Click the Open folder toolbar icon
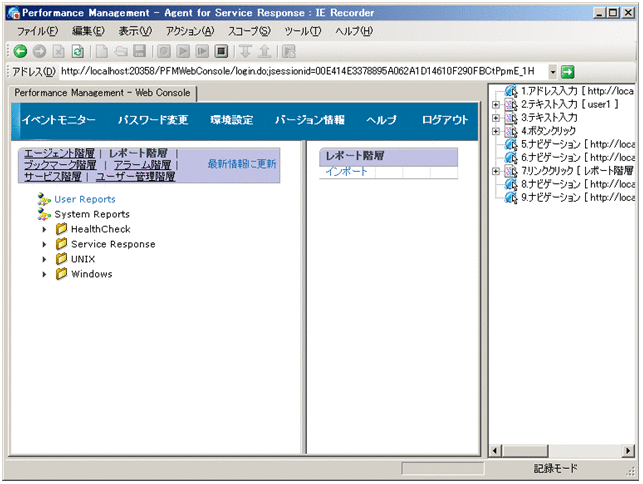 pyautogui.click(x=121, y=51)
